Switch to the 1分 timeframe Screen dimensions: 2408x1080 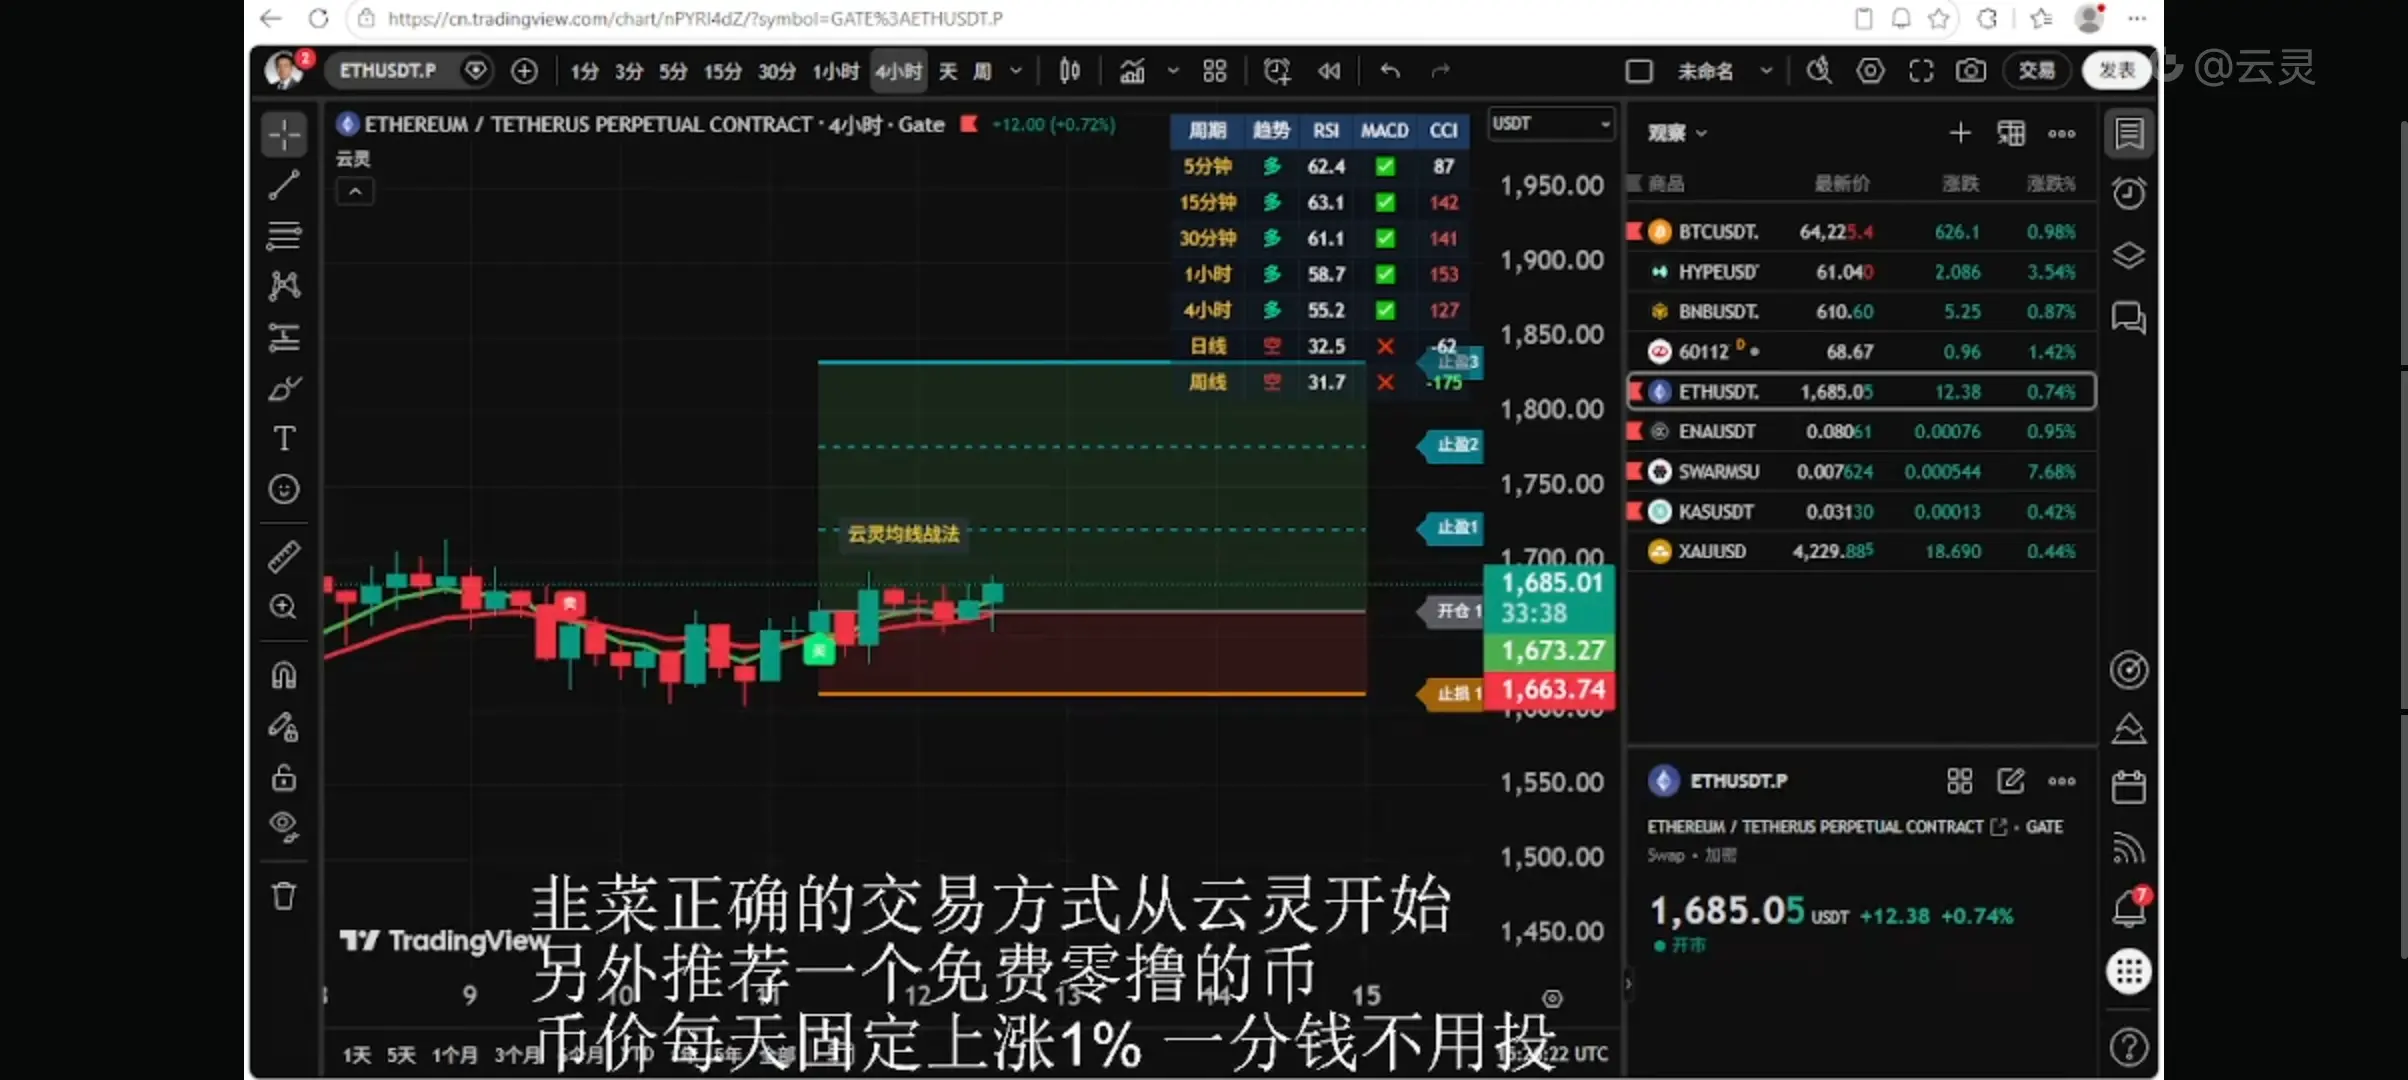point(585,71)
